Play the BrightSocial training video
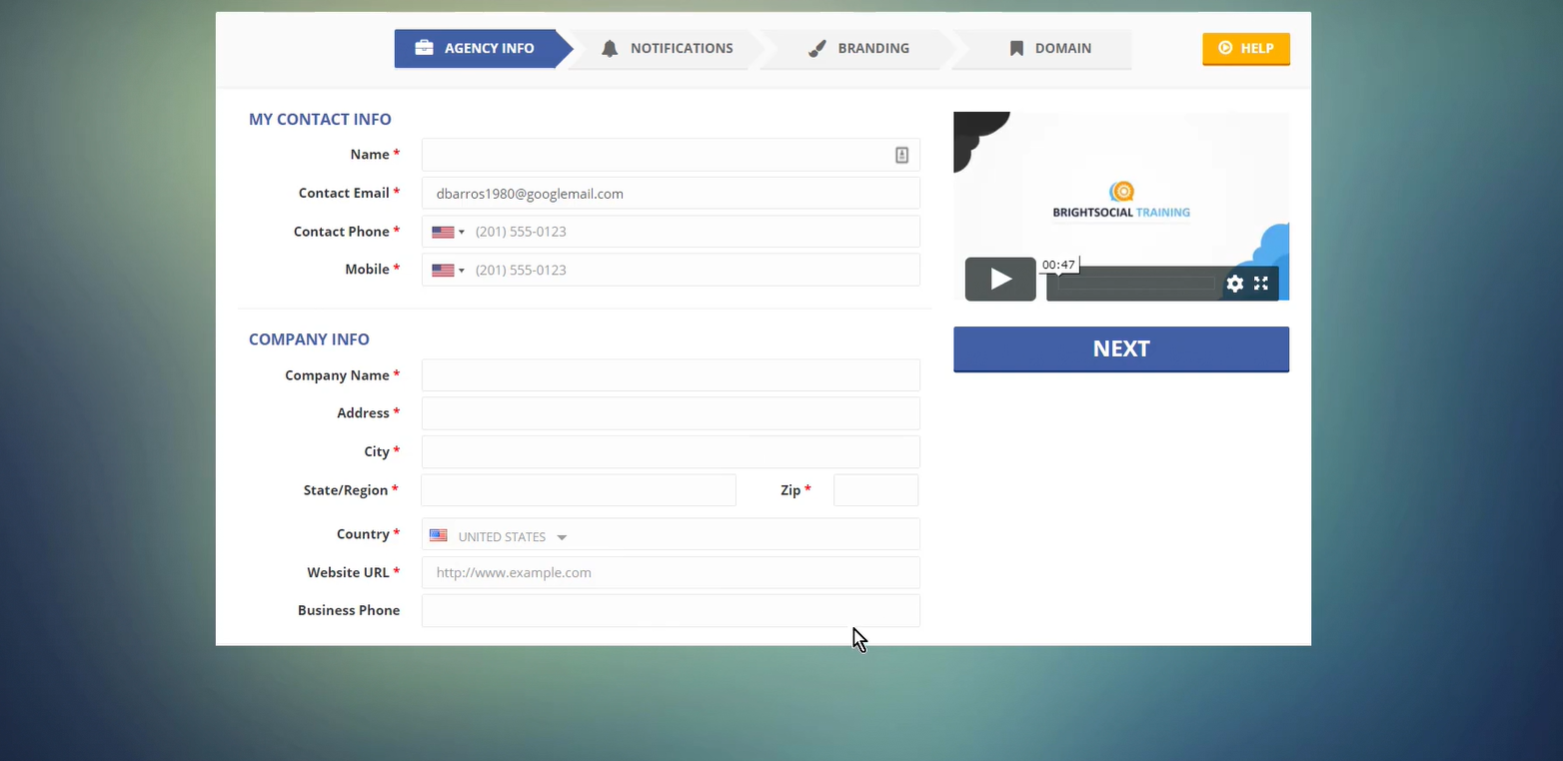This screenshot has height=761, width=1563. tap(1000, 280)
